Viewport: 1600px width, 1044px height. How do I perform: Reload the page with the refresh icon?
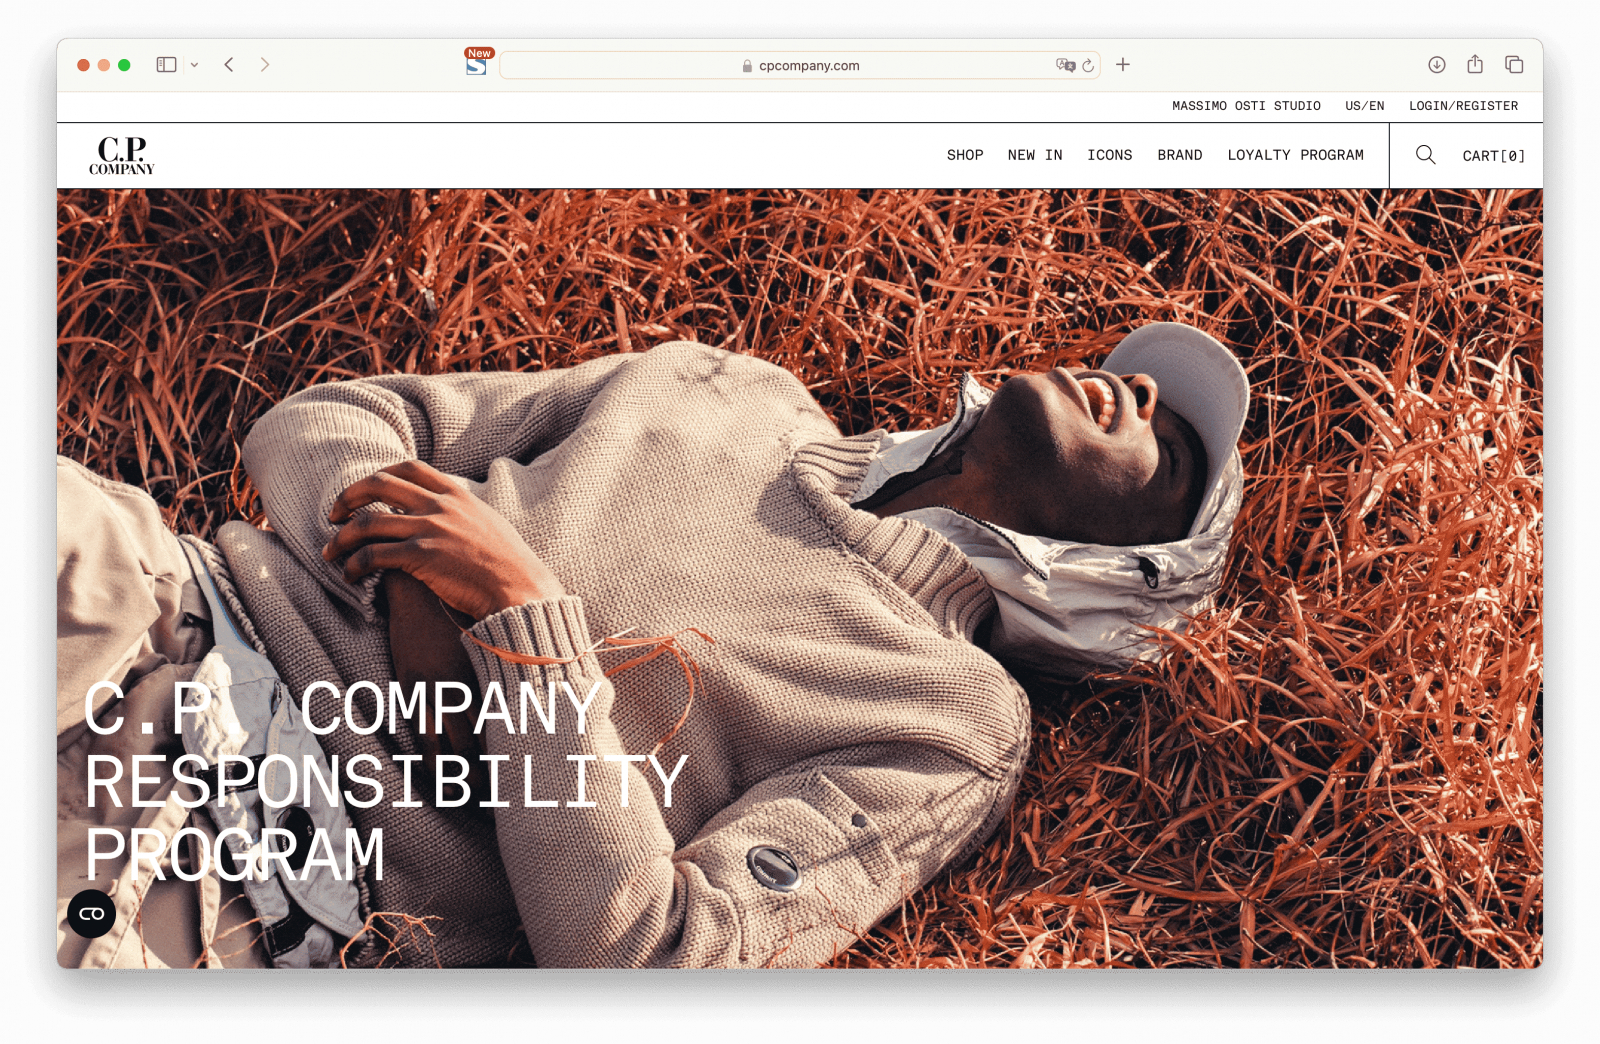click(x=1088, y=65)
